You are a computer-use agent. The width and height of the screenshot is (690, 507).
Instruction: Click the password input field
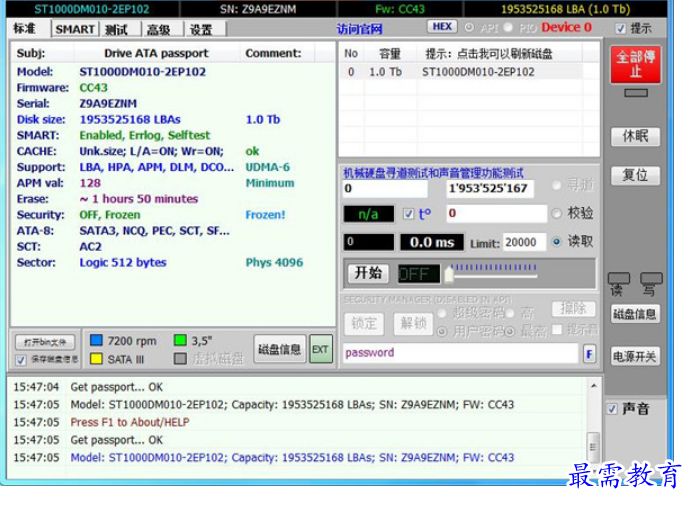[x=460, y=353]
